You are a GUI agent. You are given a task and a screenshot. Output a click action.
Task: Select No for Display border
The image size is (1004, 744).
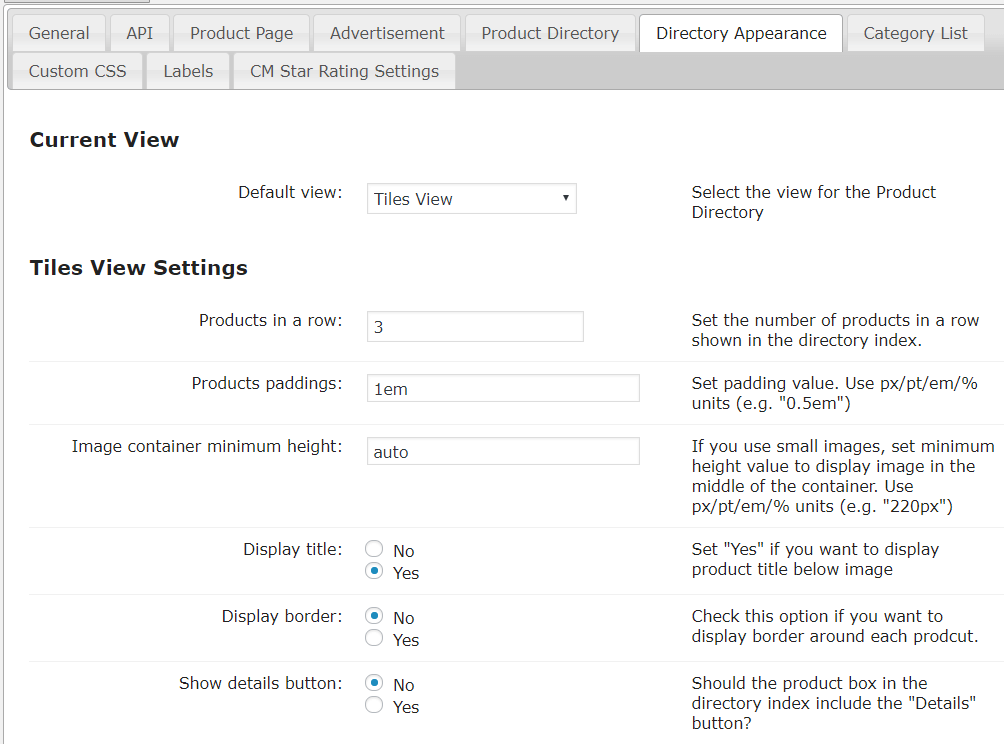click(375, 616)
